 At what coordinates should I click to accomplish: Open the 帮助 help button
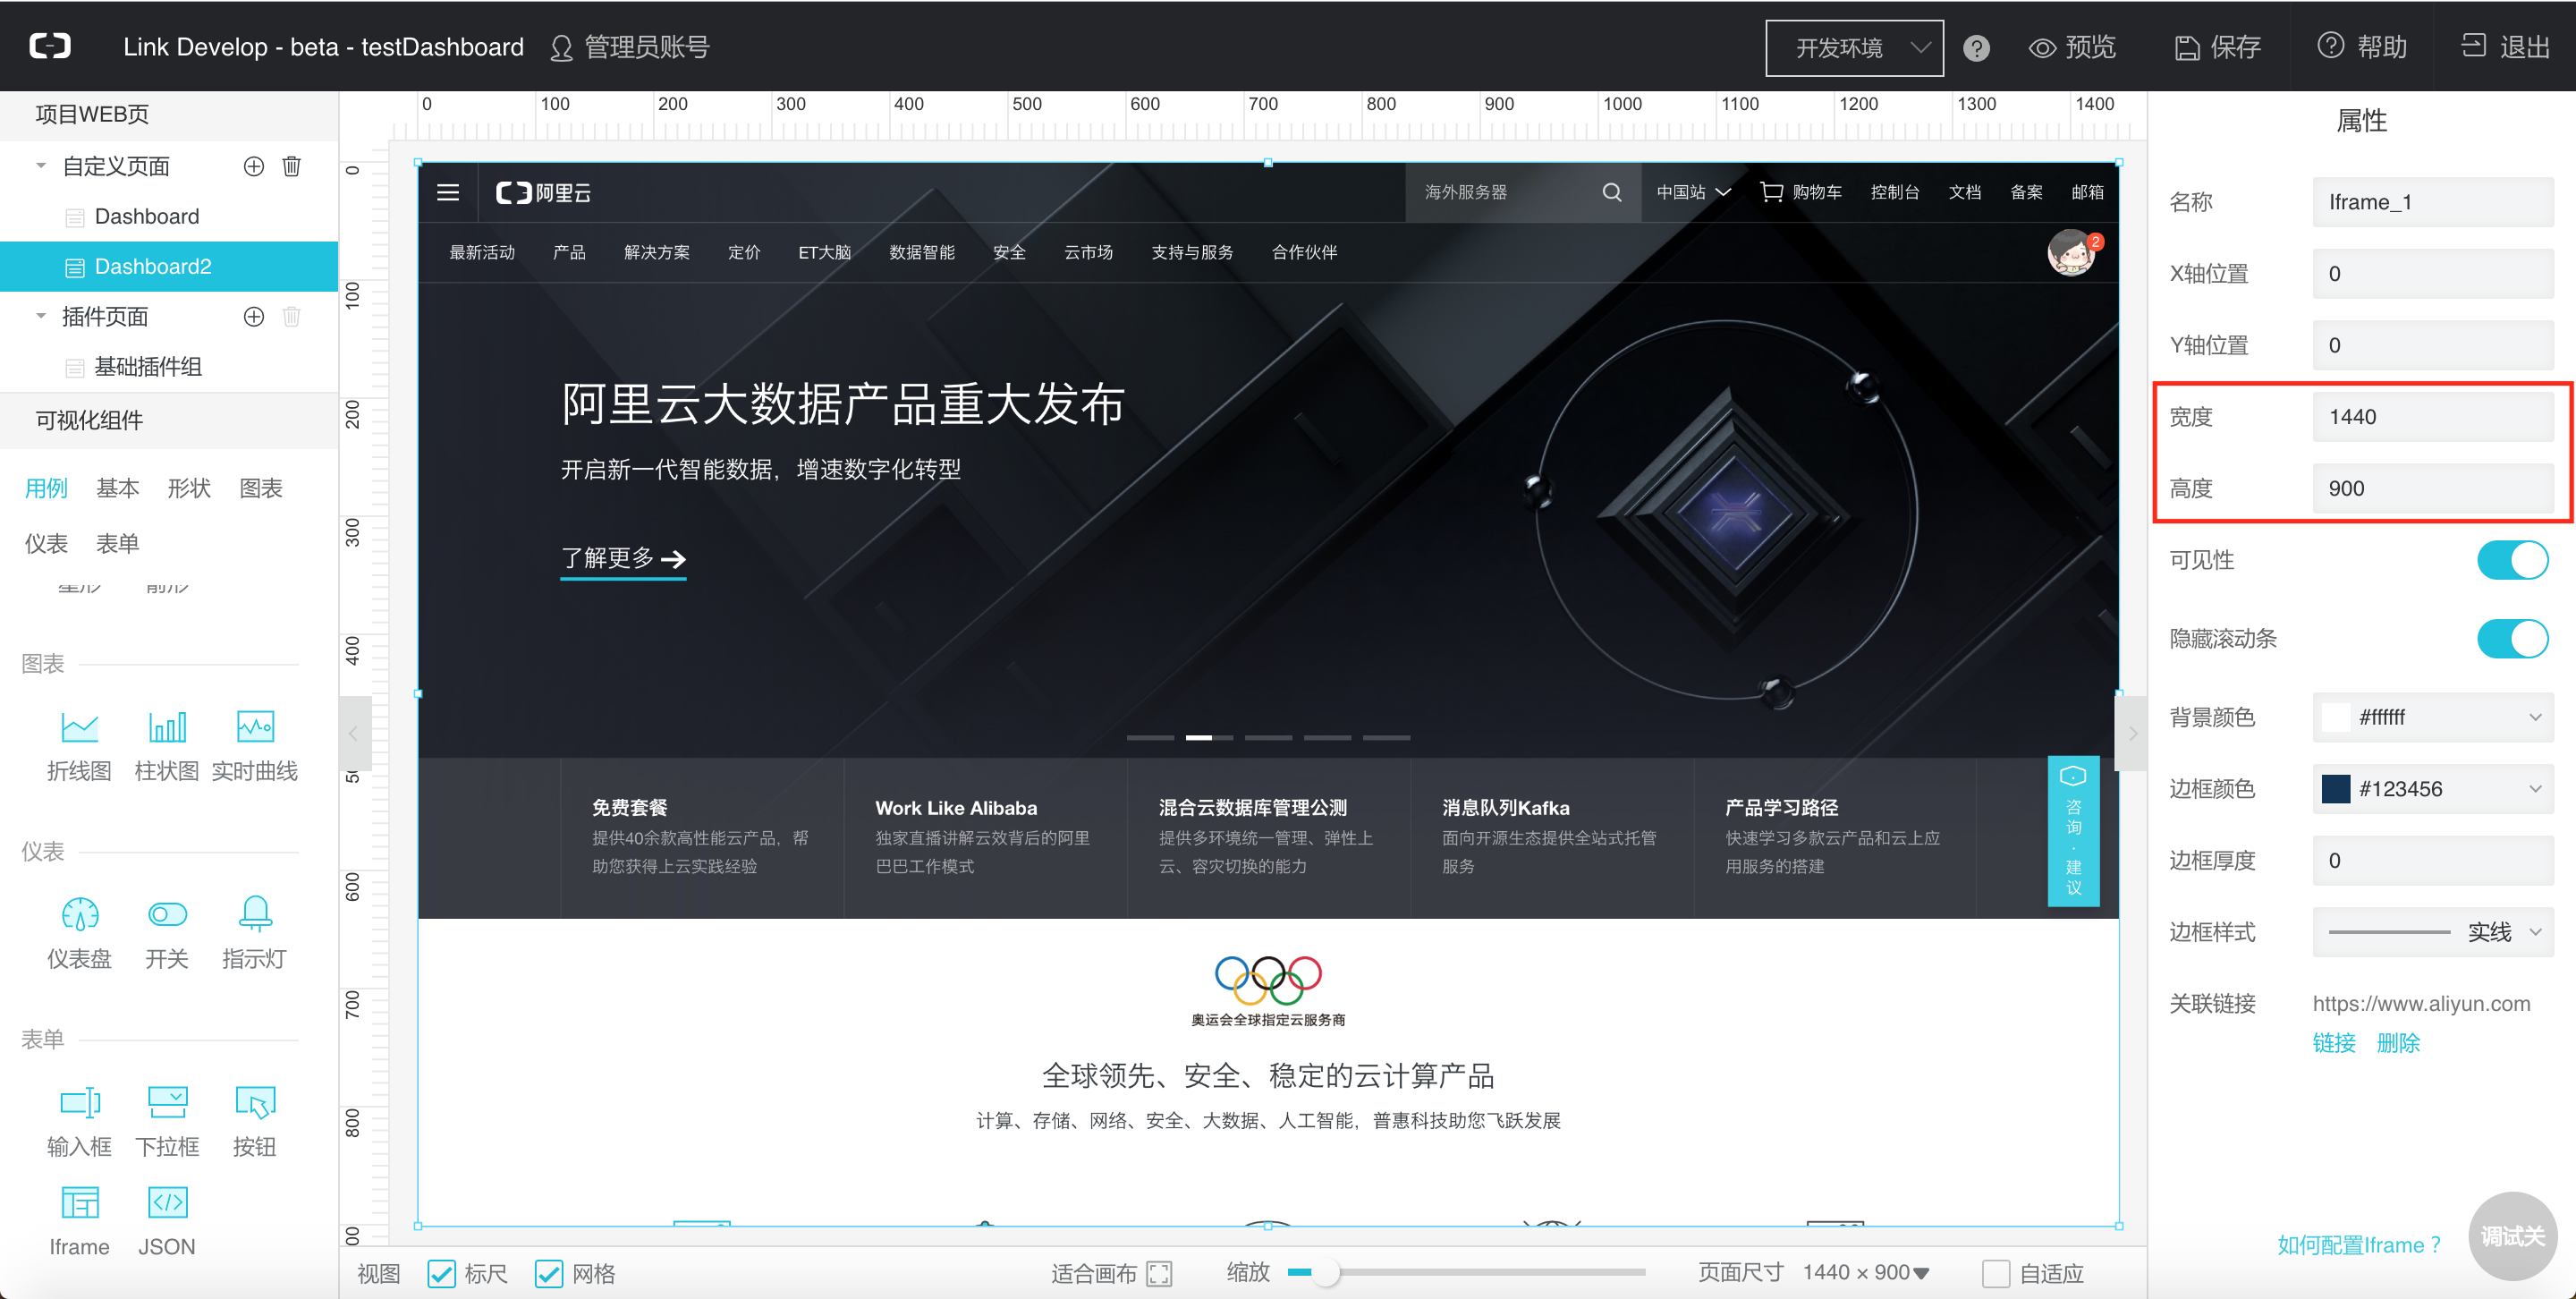tap(2362, 47)
